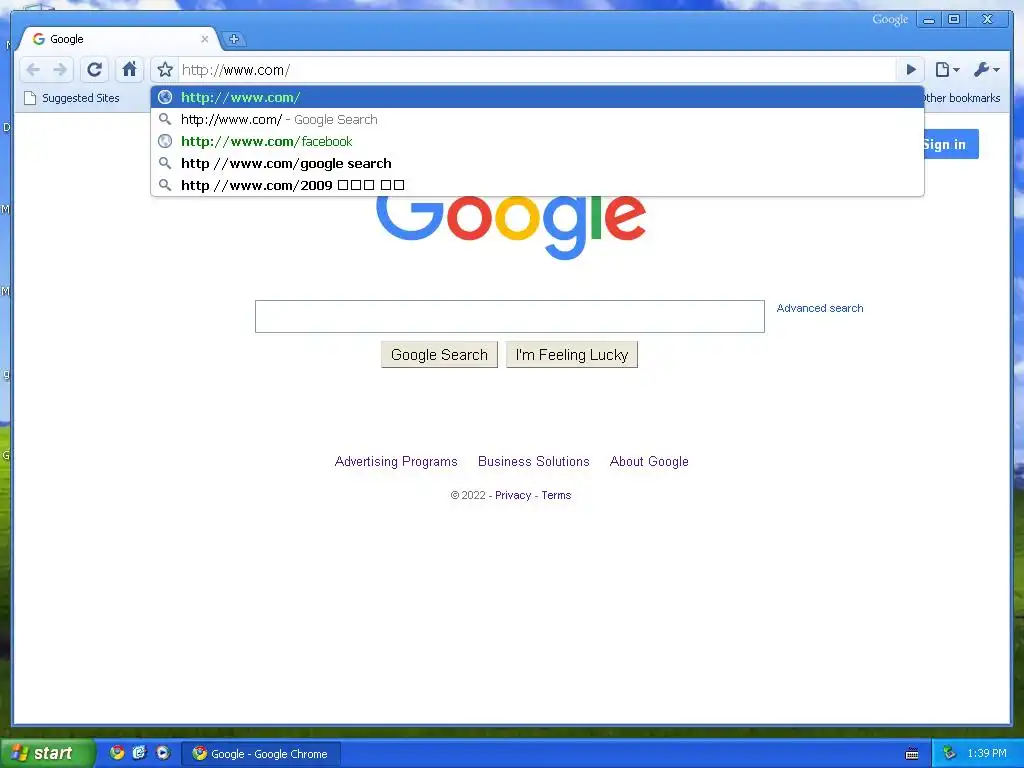Viewport: 1024px width, 768px height.
Task: Click the browser Back arrow button
Action: pyautogui.click(x=33, y=69)
